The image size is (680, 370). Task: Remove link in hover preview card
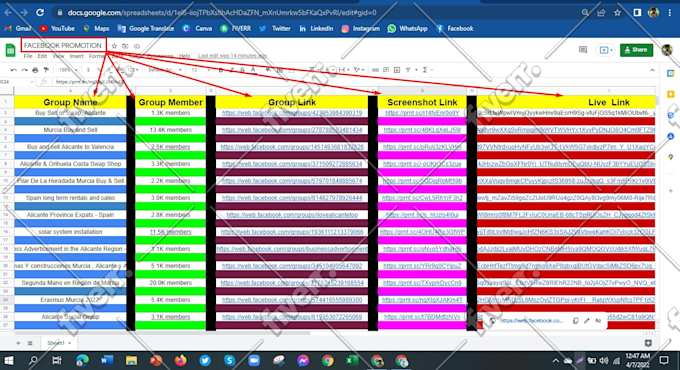pos(598,321)
